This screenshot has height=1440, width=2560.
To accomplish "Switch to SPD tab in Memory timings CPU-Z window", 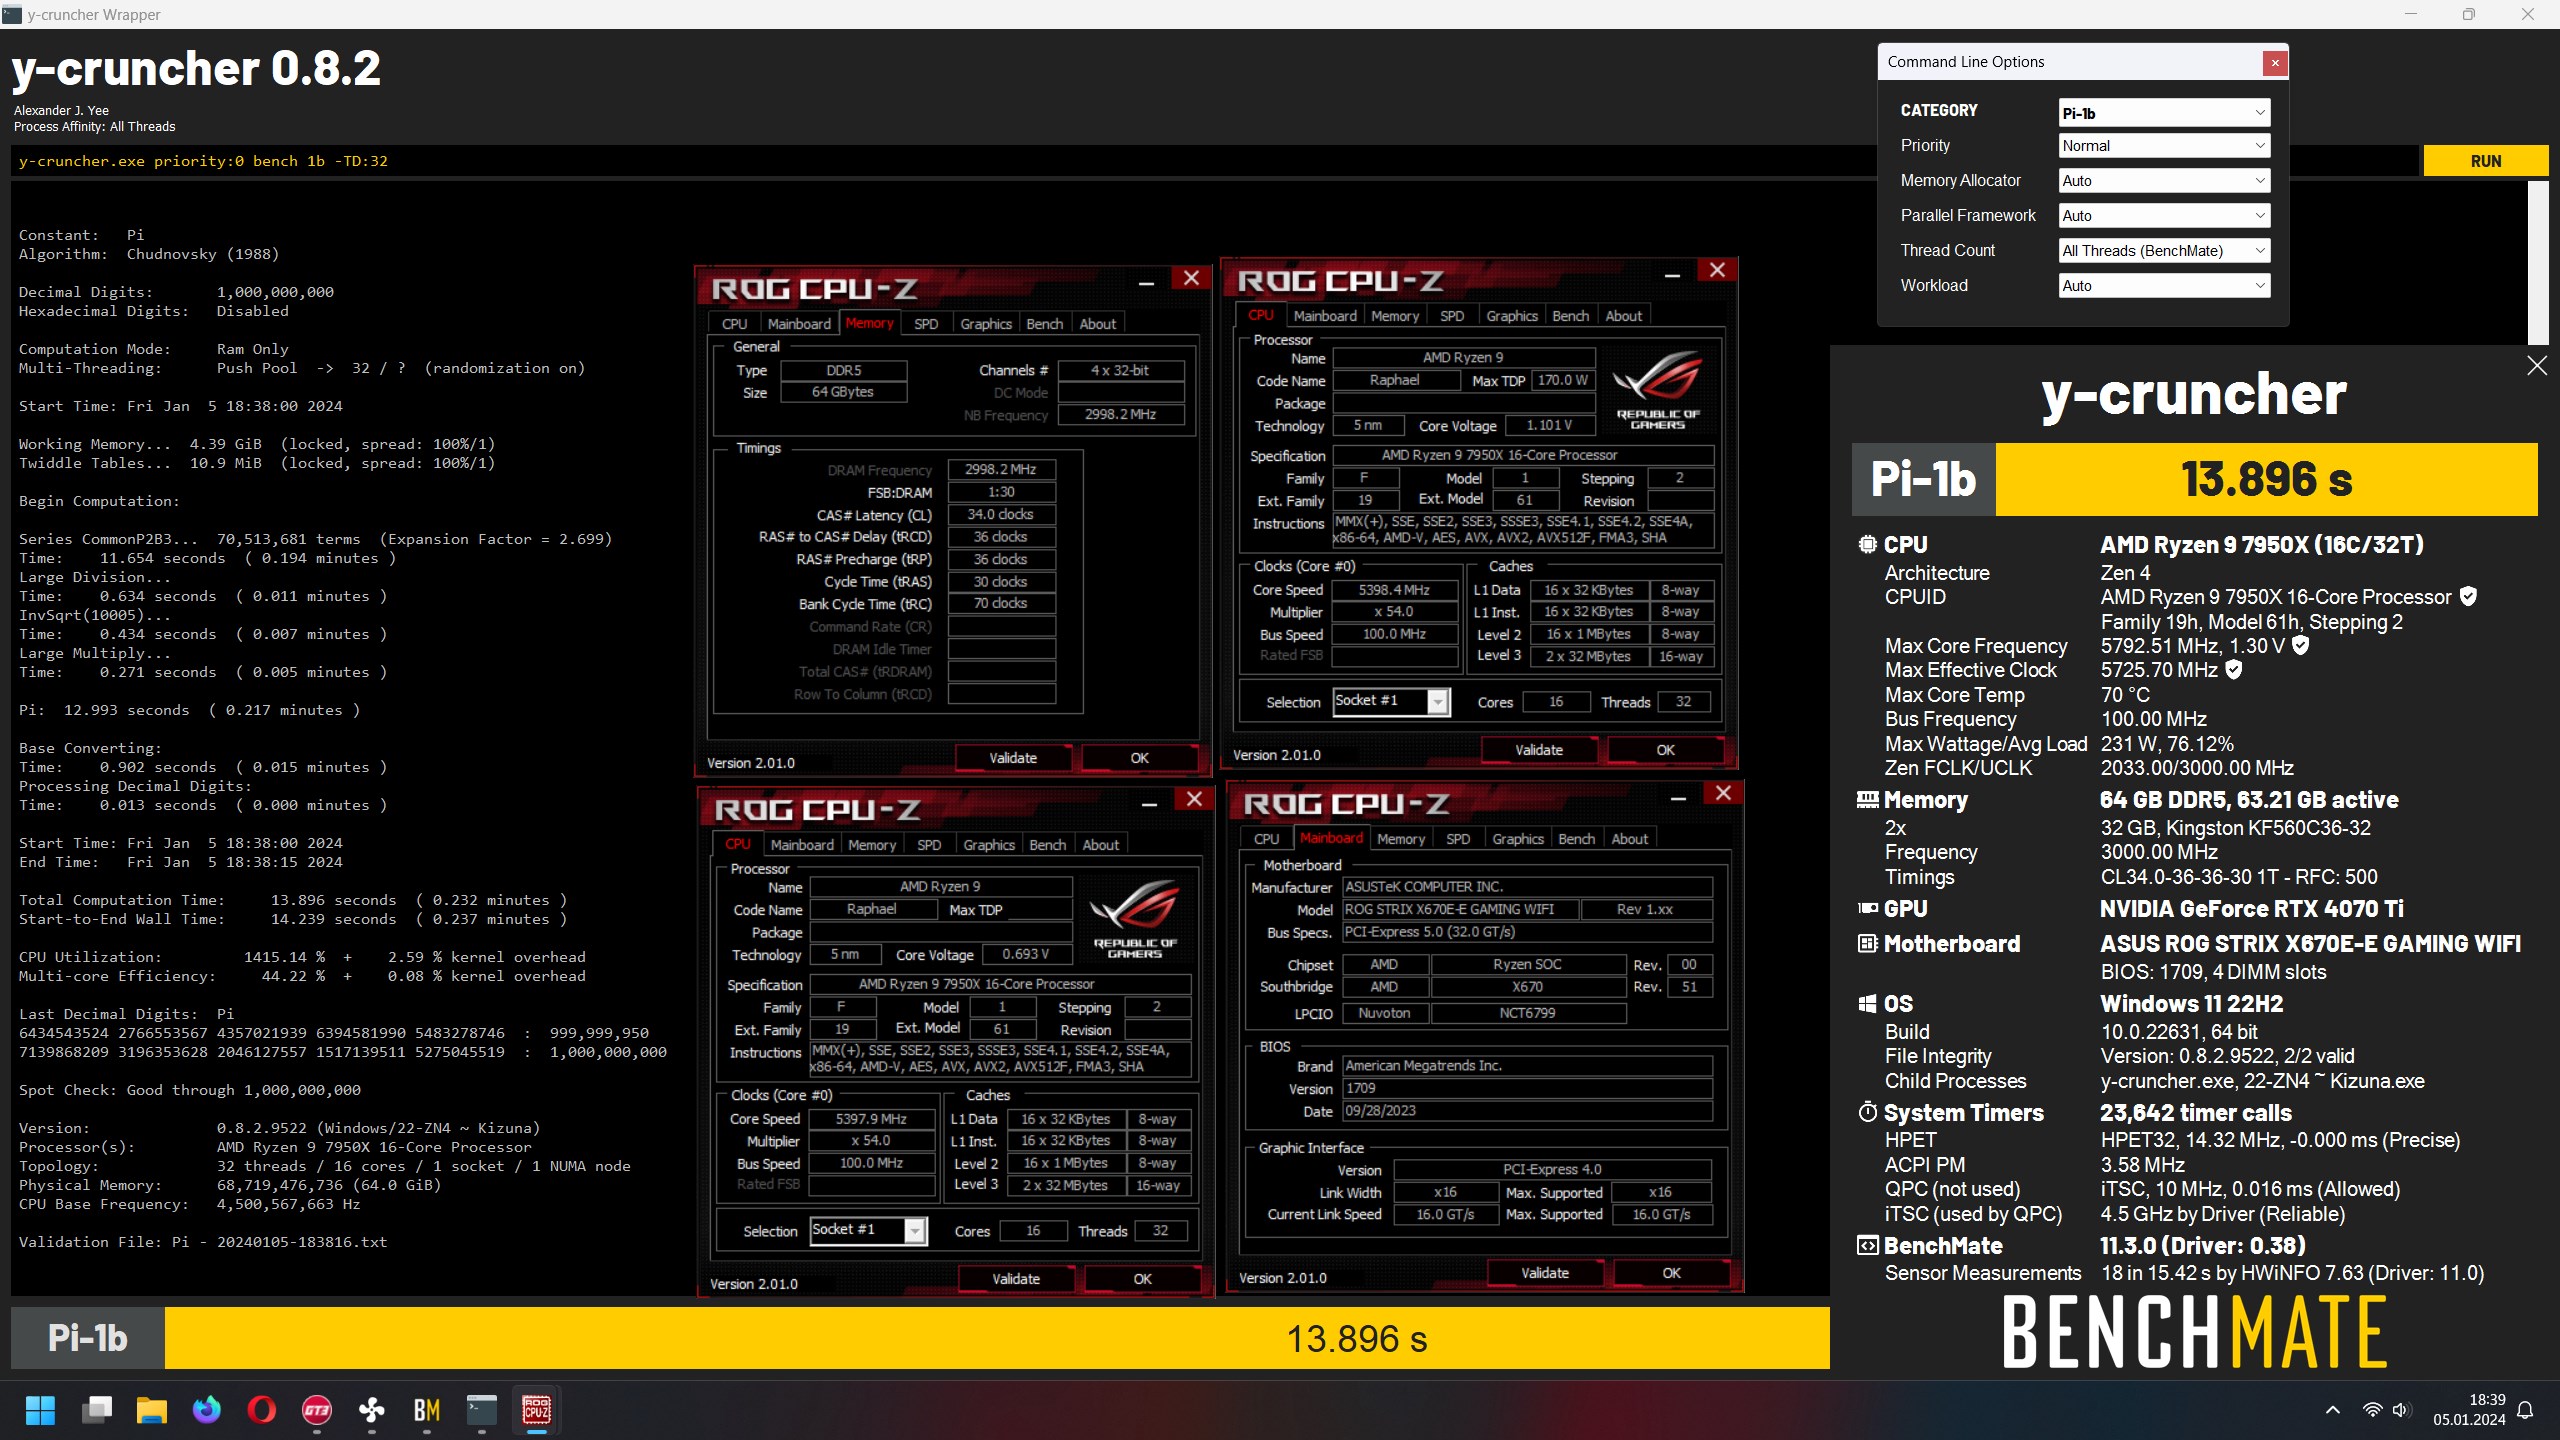I will tap(926, 324).
